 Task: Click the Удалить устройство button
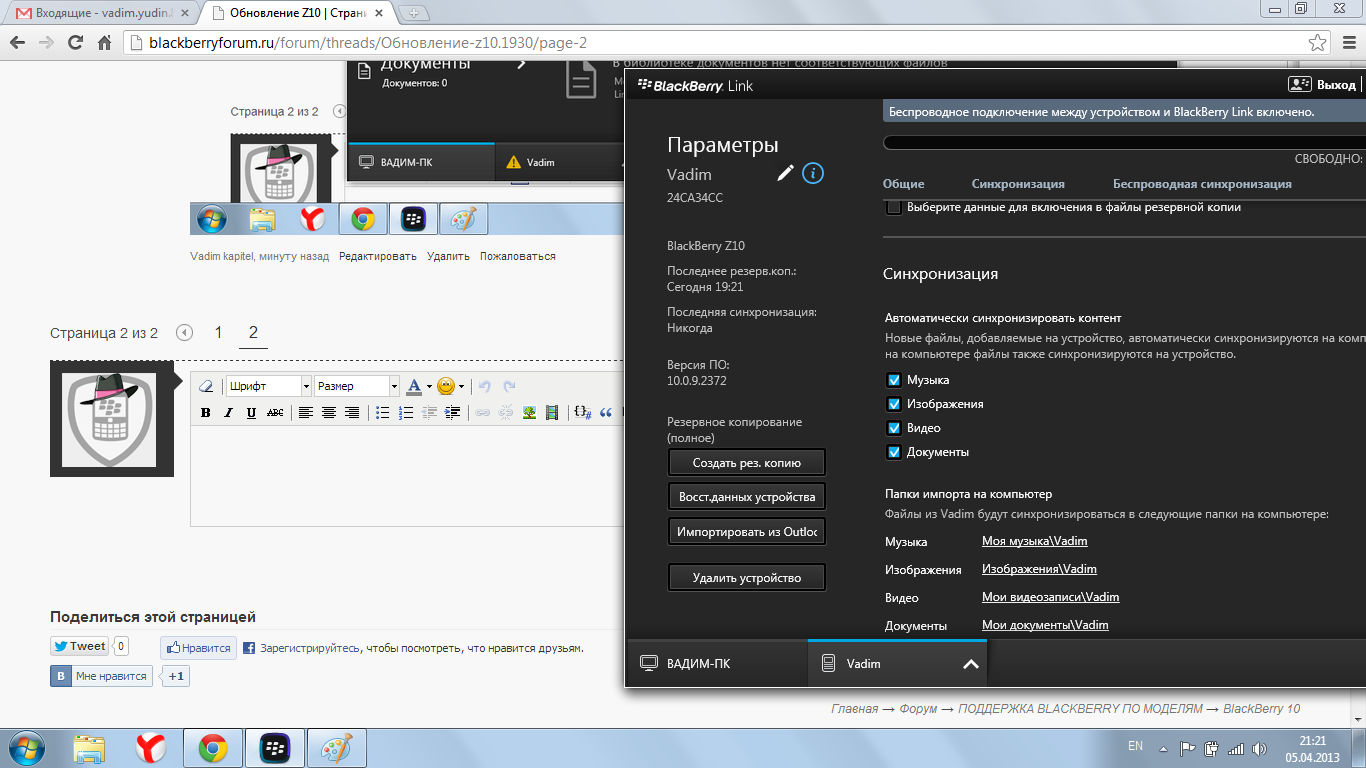coord(747,577)
